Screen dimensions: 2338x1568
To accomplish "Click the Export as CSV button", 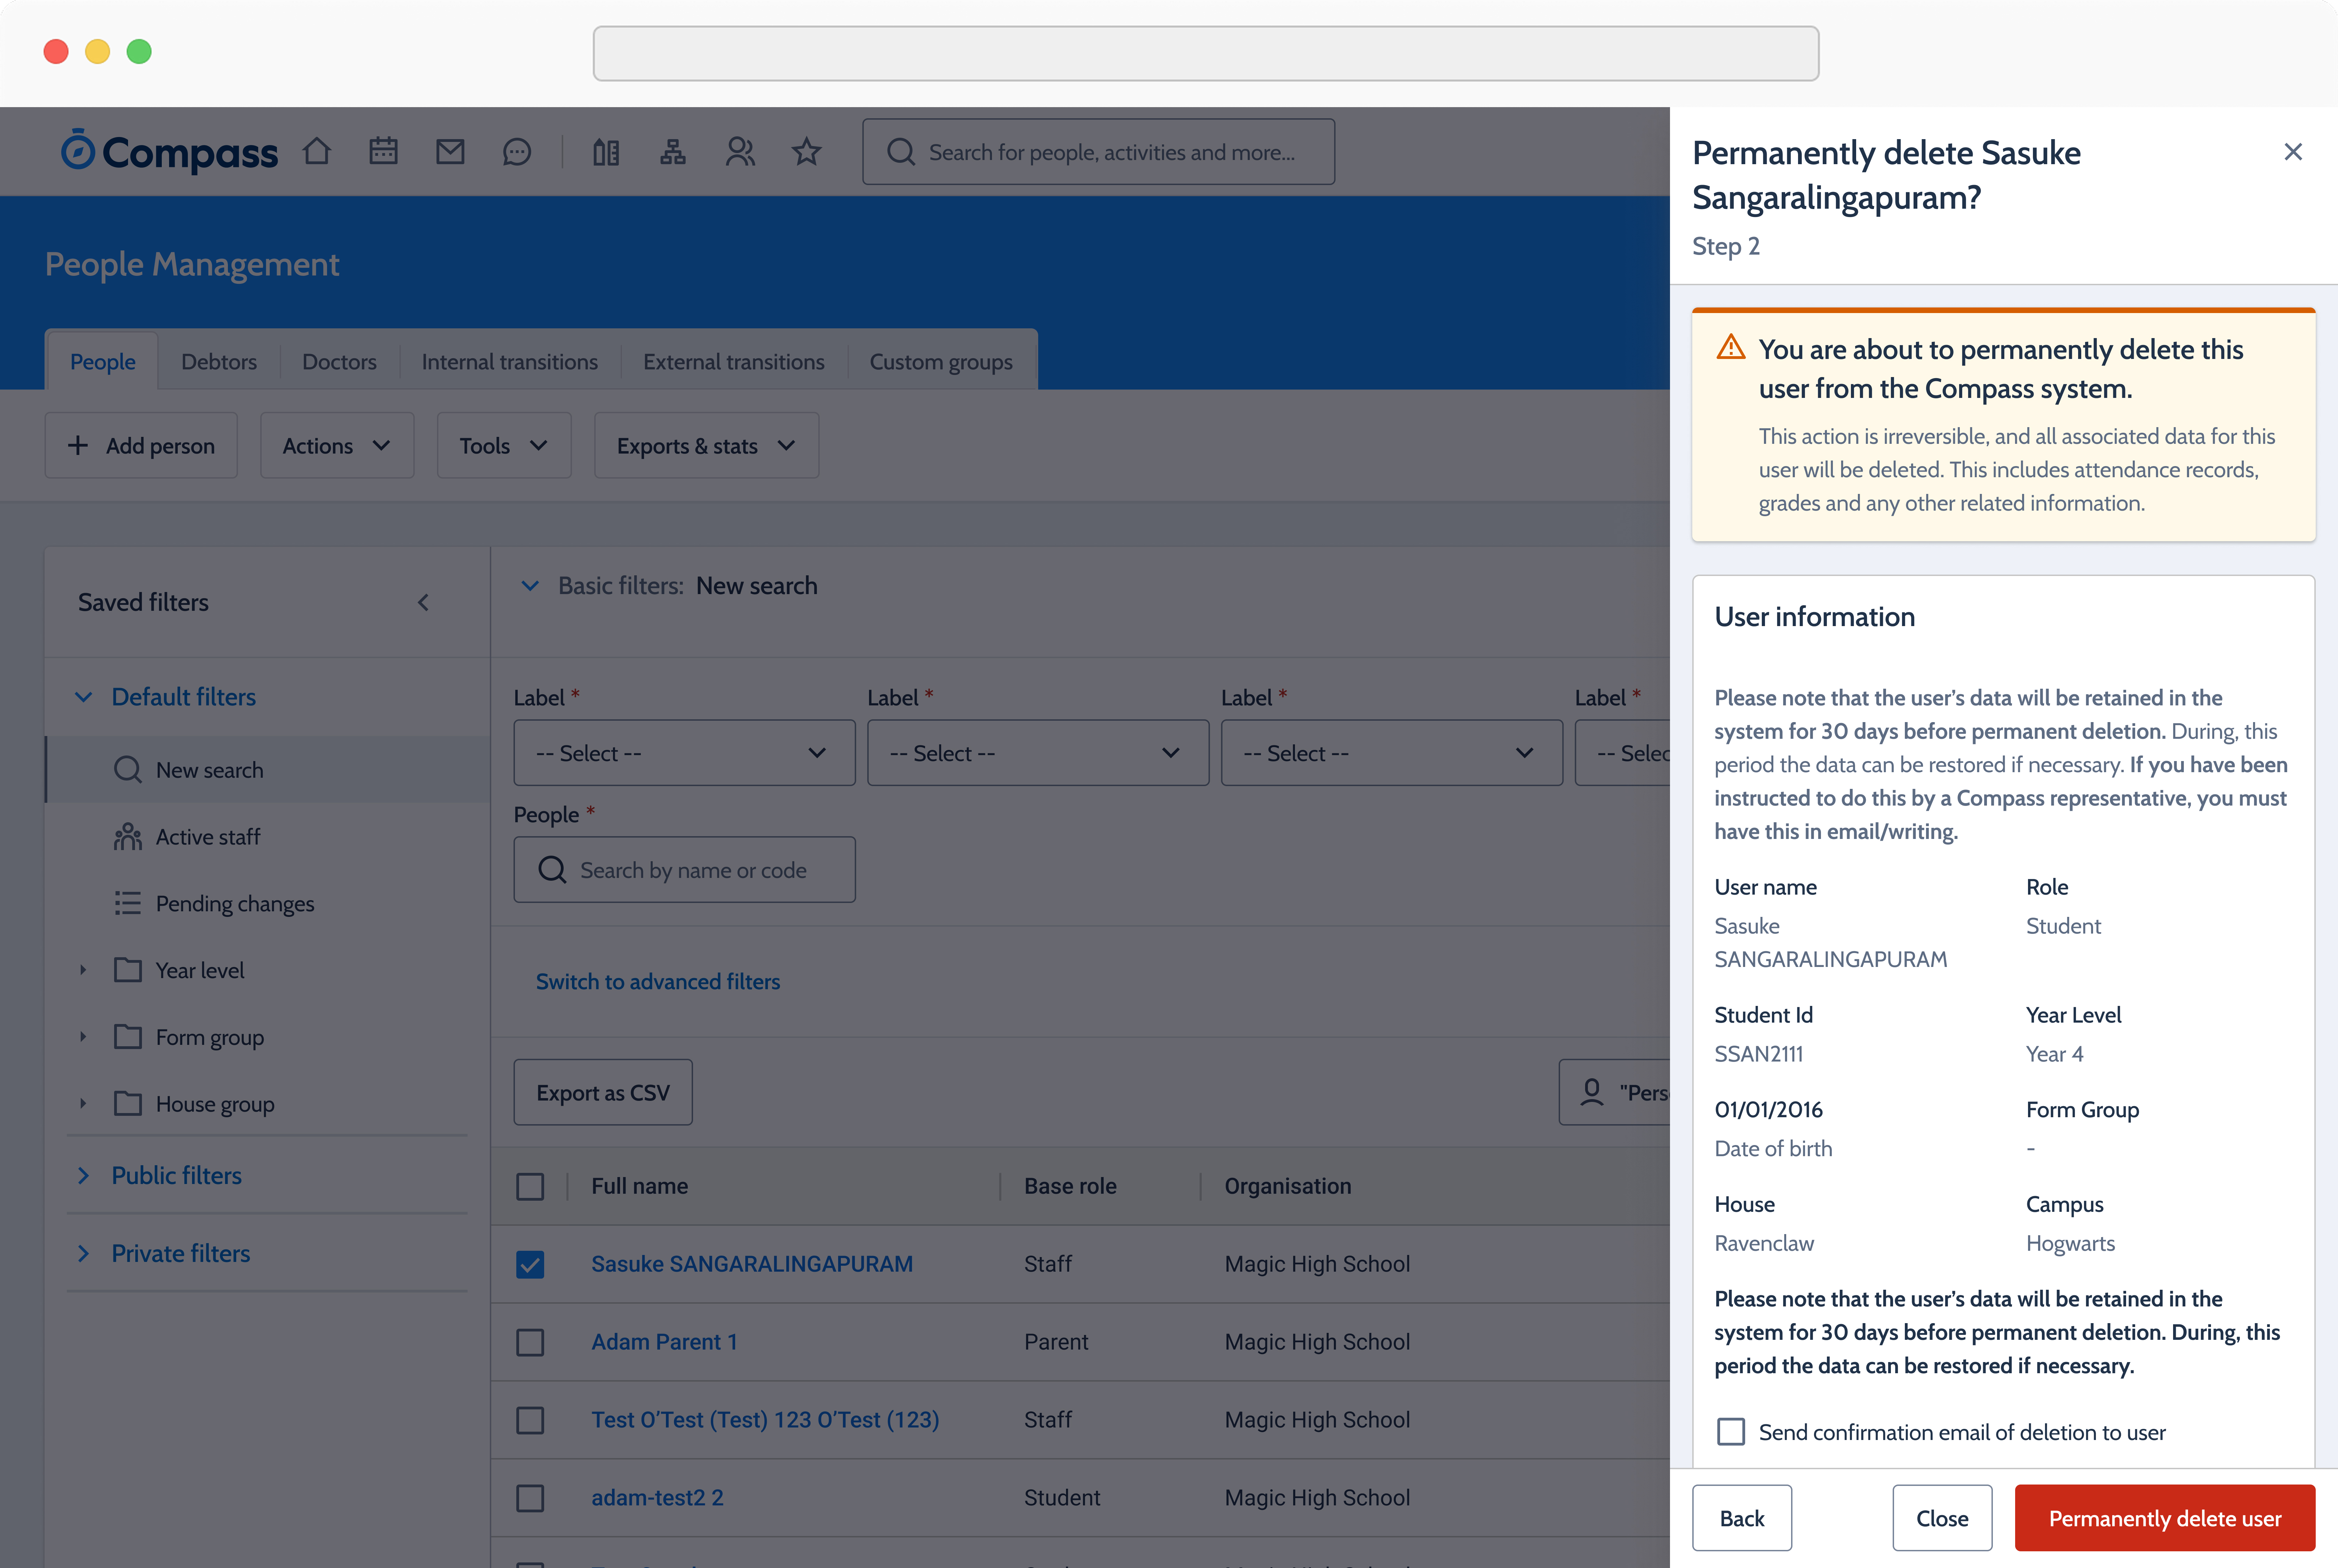I will 603,1092.
